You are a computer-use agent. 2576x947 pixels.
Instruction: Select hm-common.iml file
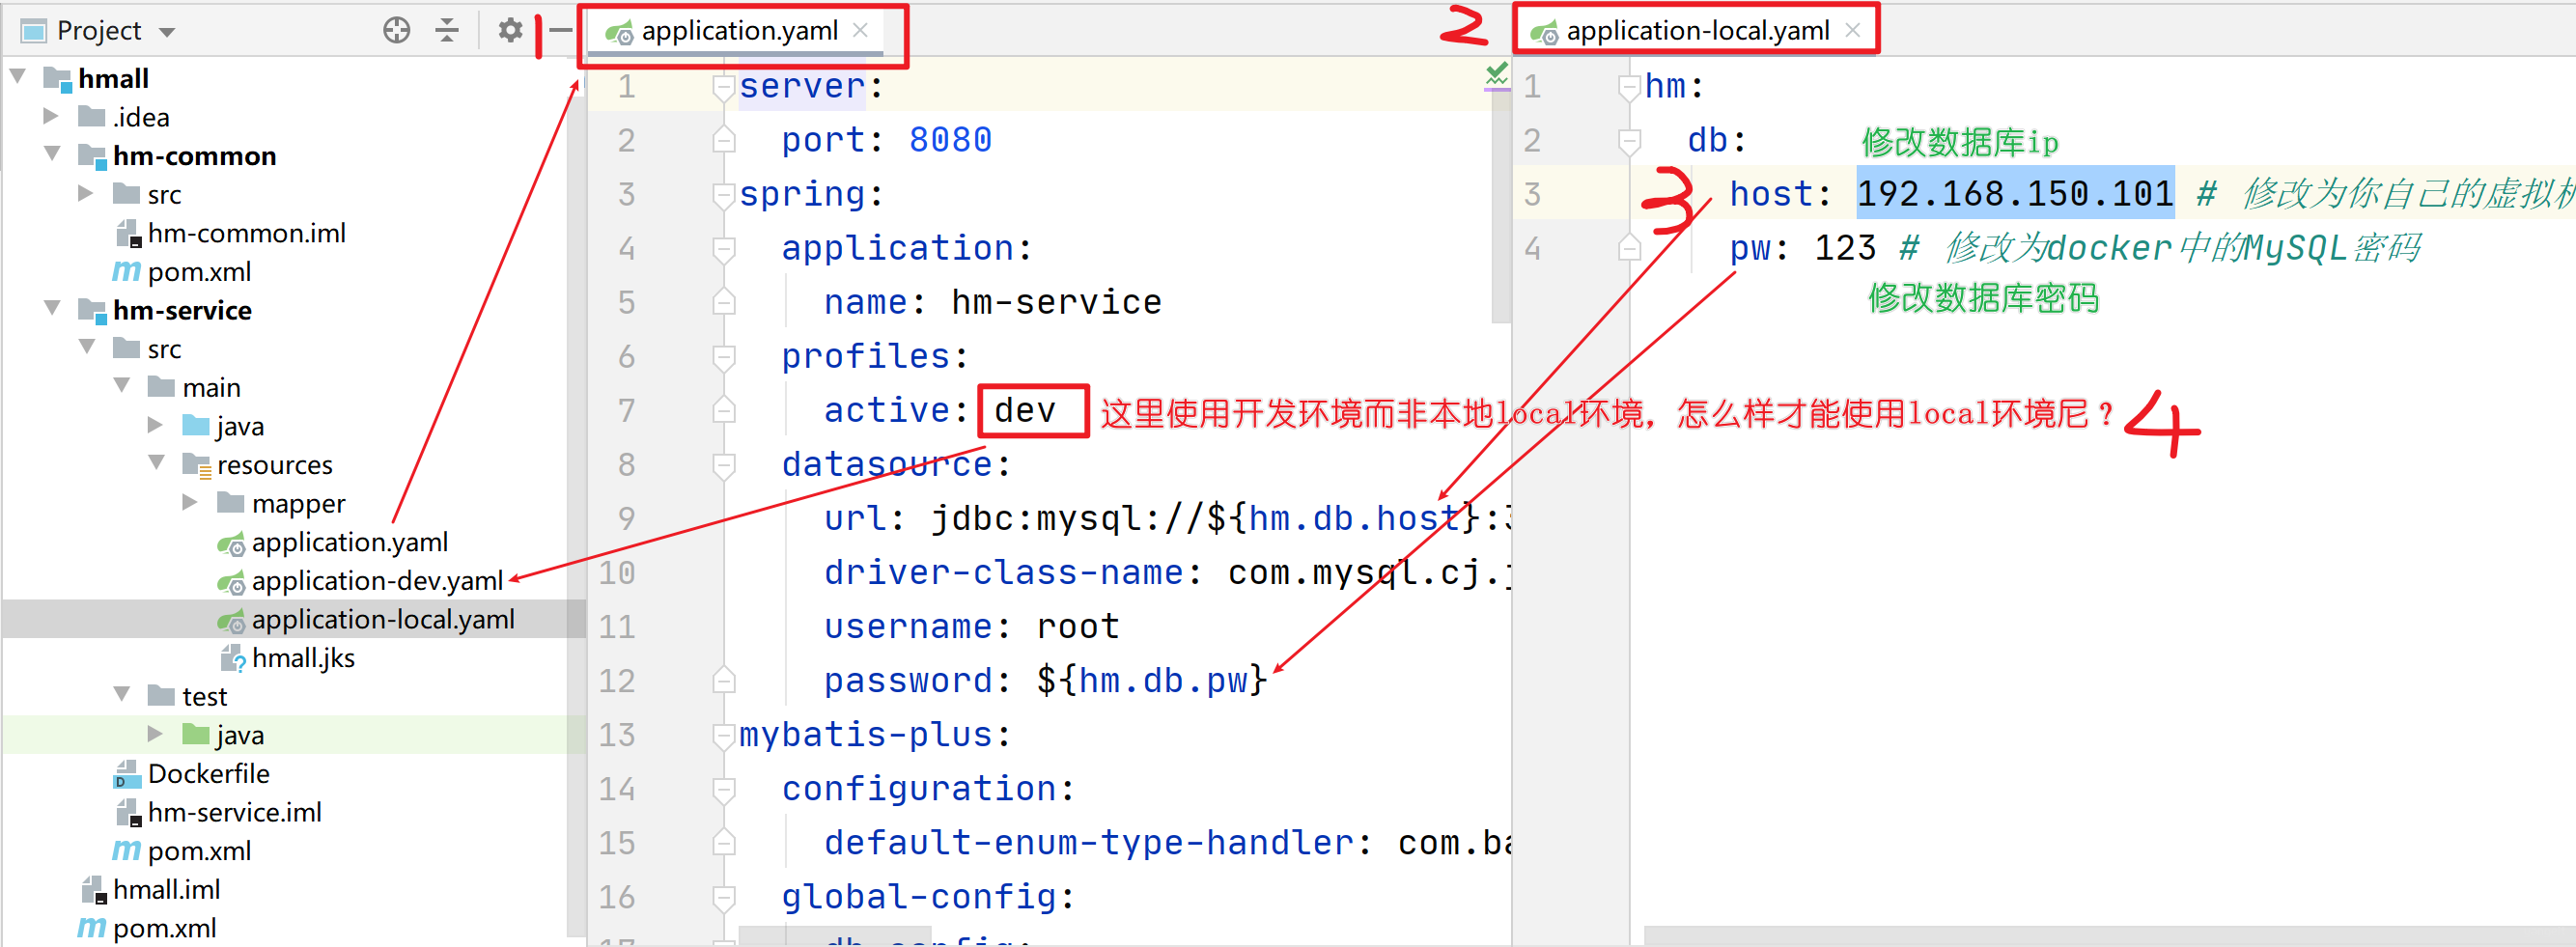coord(246,233)
